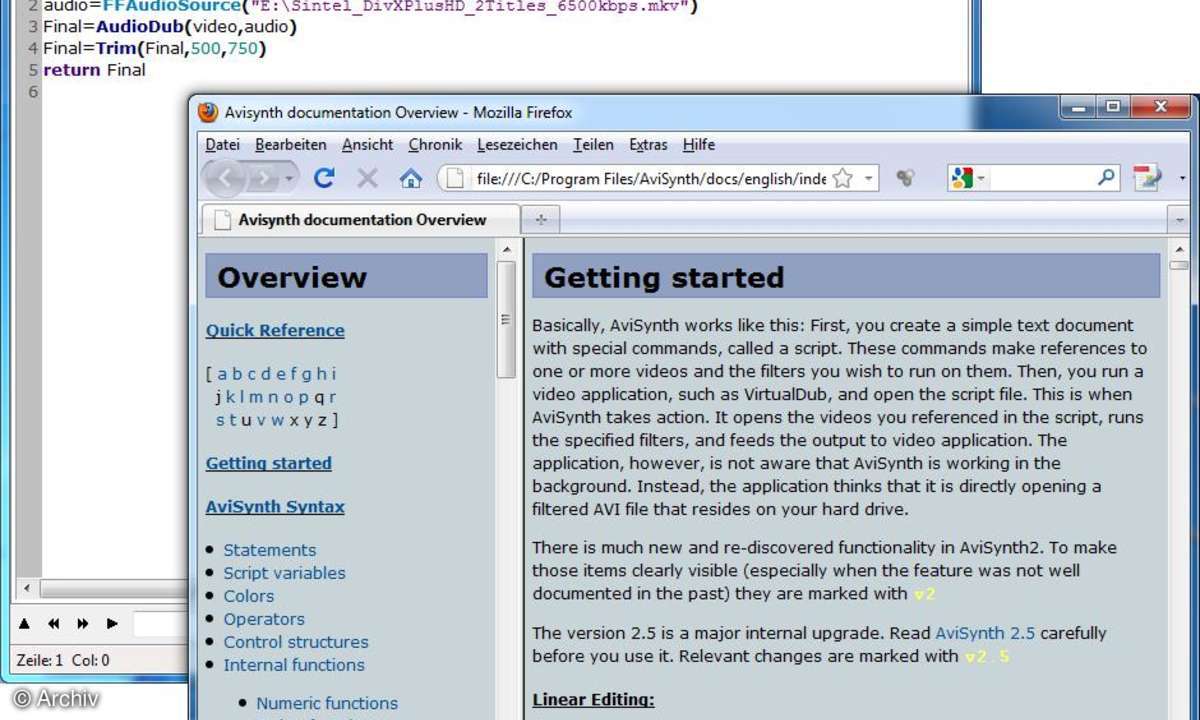Open the Statements link
1200x720 pixels.
270,550
